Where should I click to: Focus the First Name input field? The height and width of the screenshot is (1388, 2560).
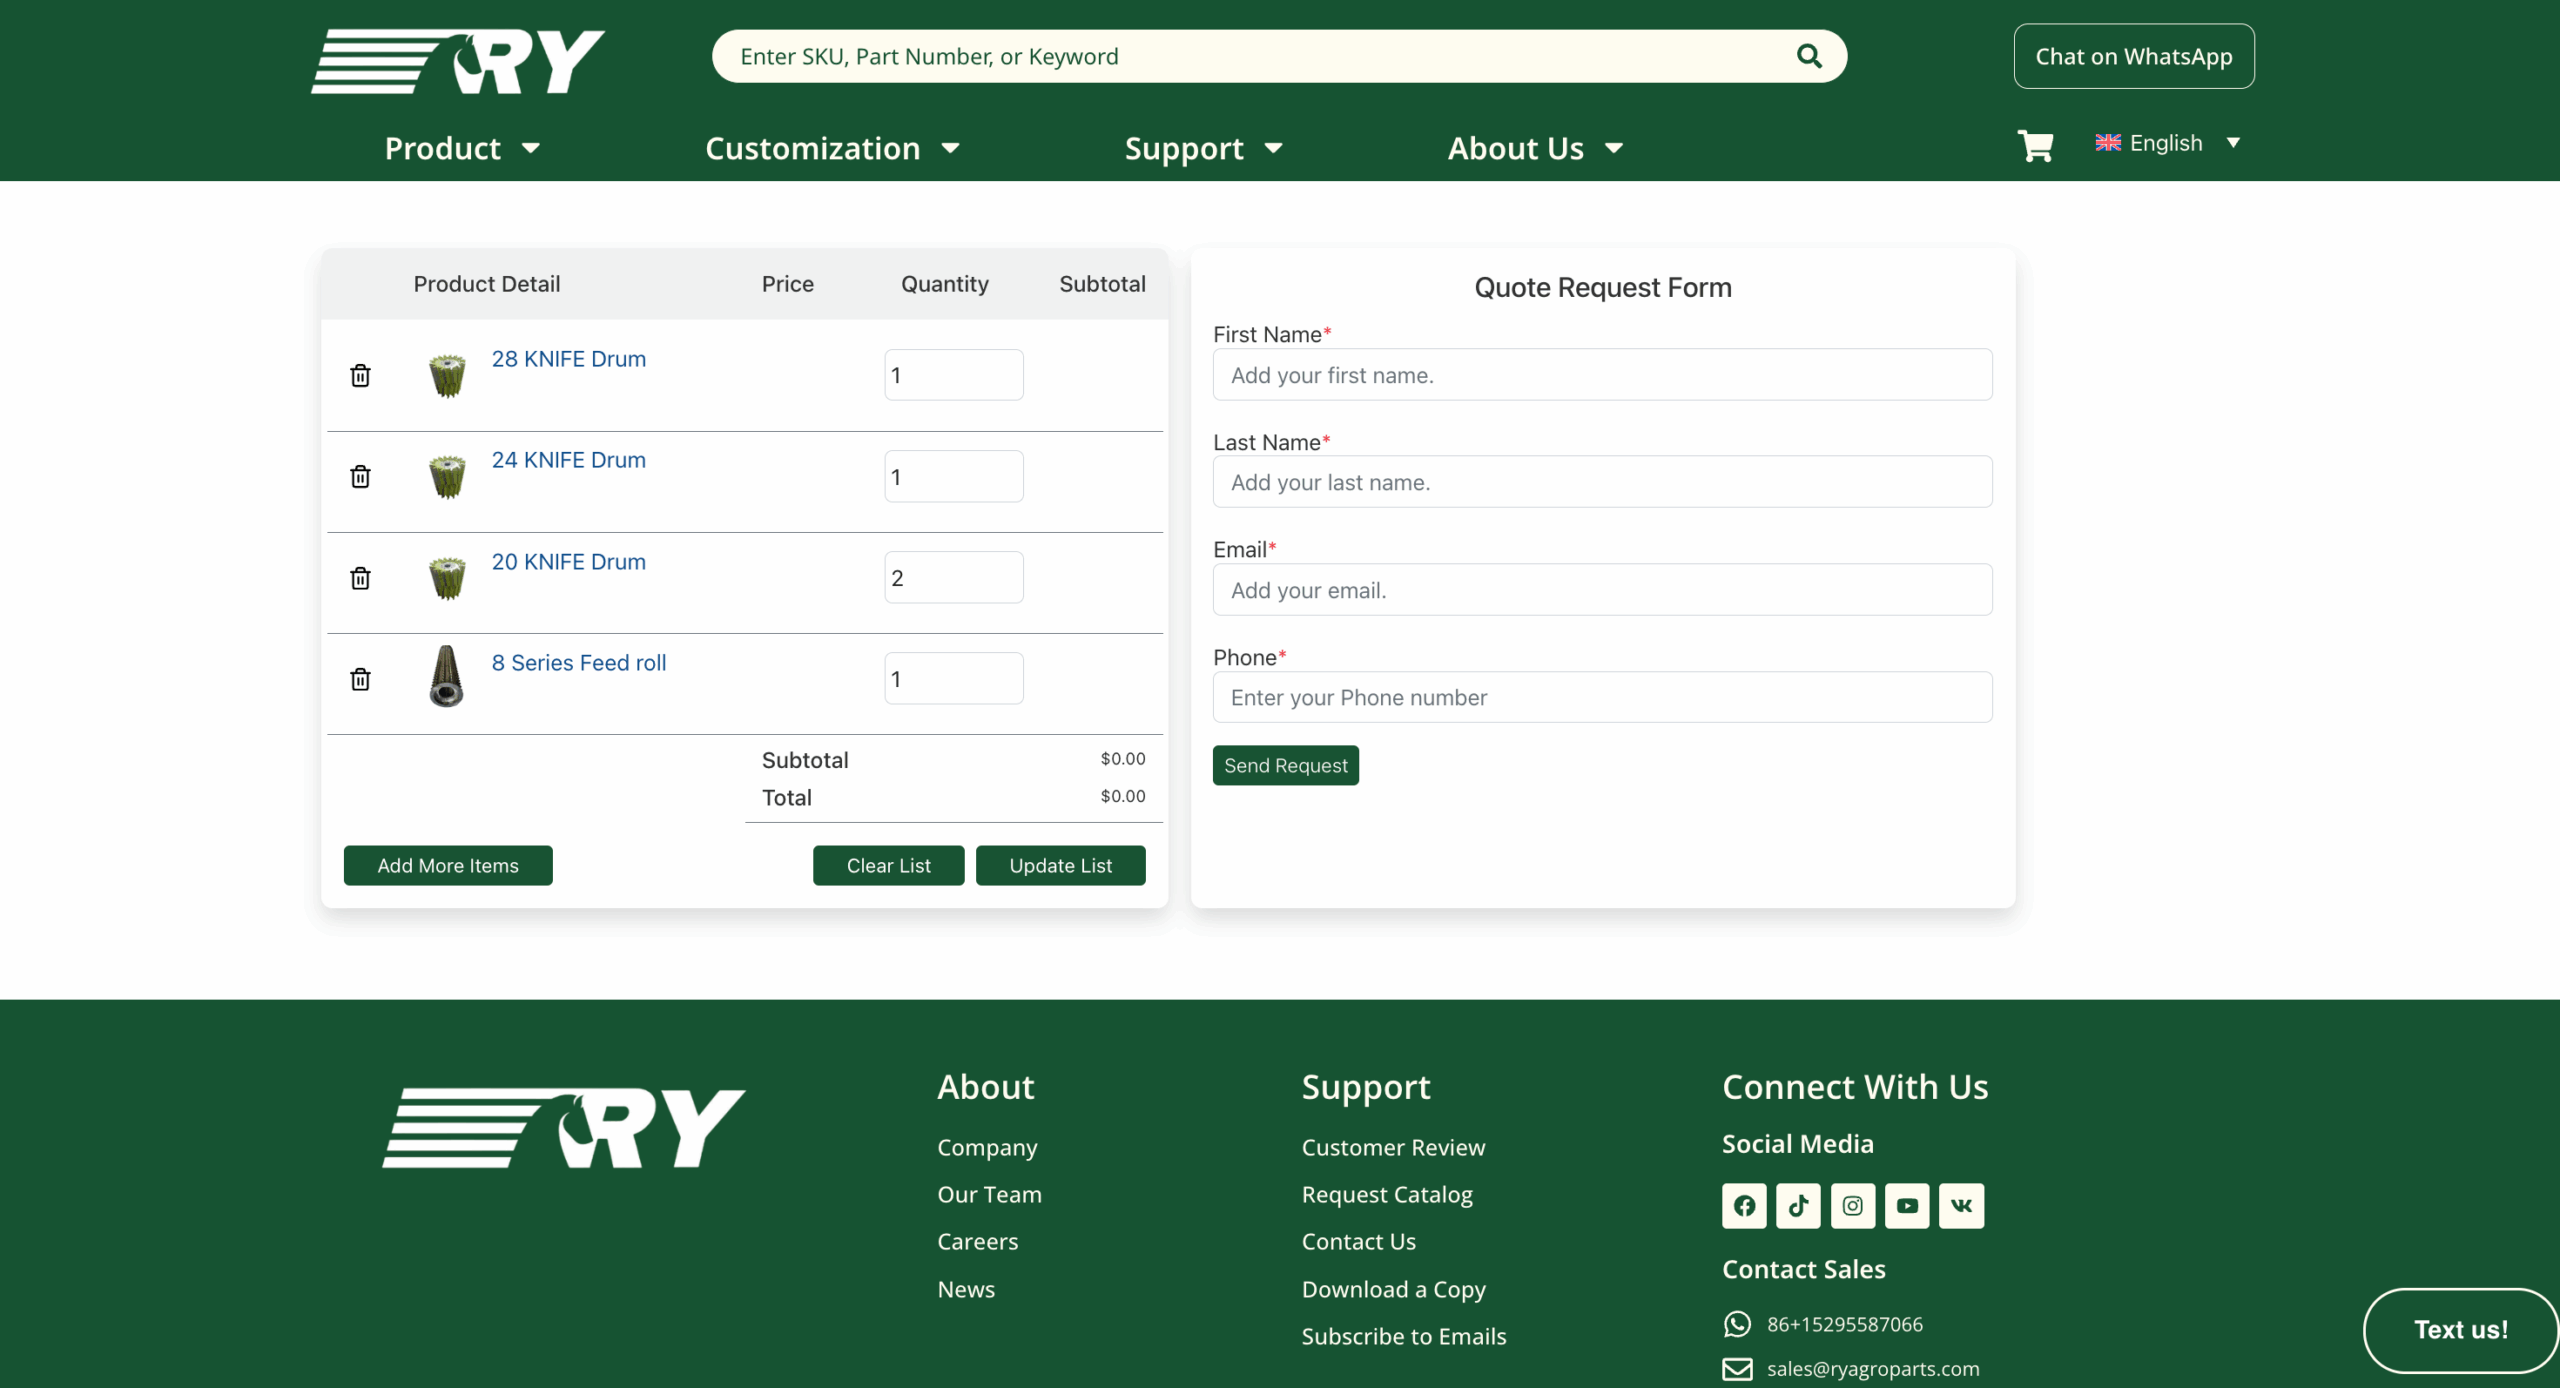pyautogui.click(x=1602, y=375)
